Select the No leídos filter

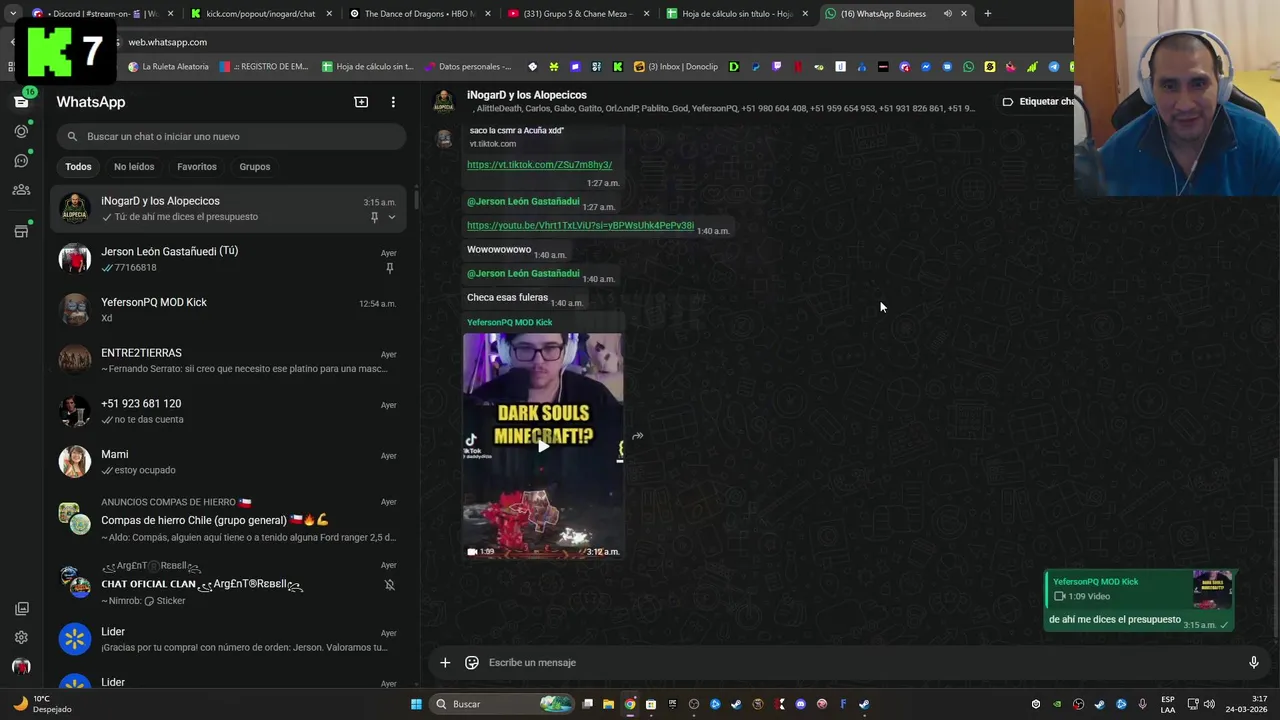pyautogui.click(x=134, y=167)
